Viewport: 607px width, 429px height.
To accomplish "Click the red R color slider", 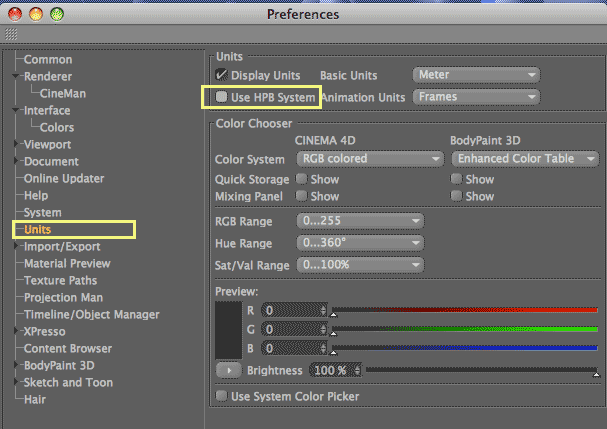I will (465, 310).
